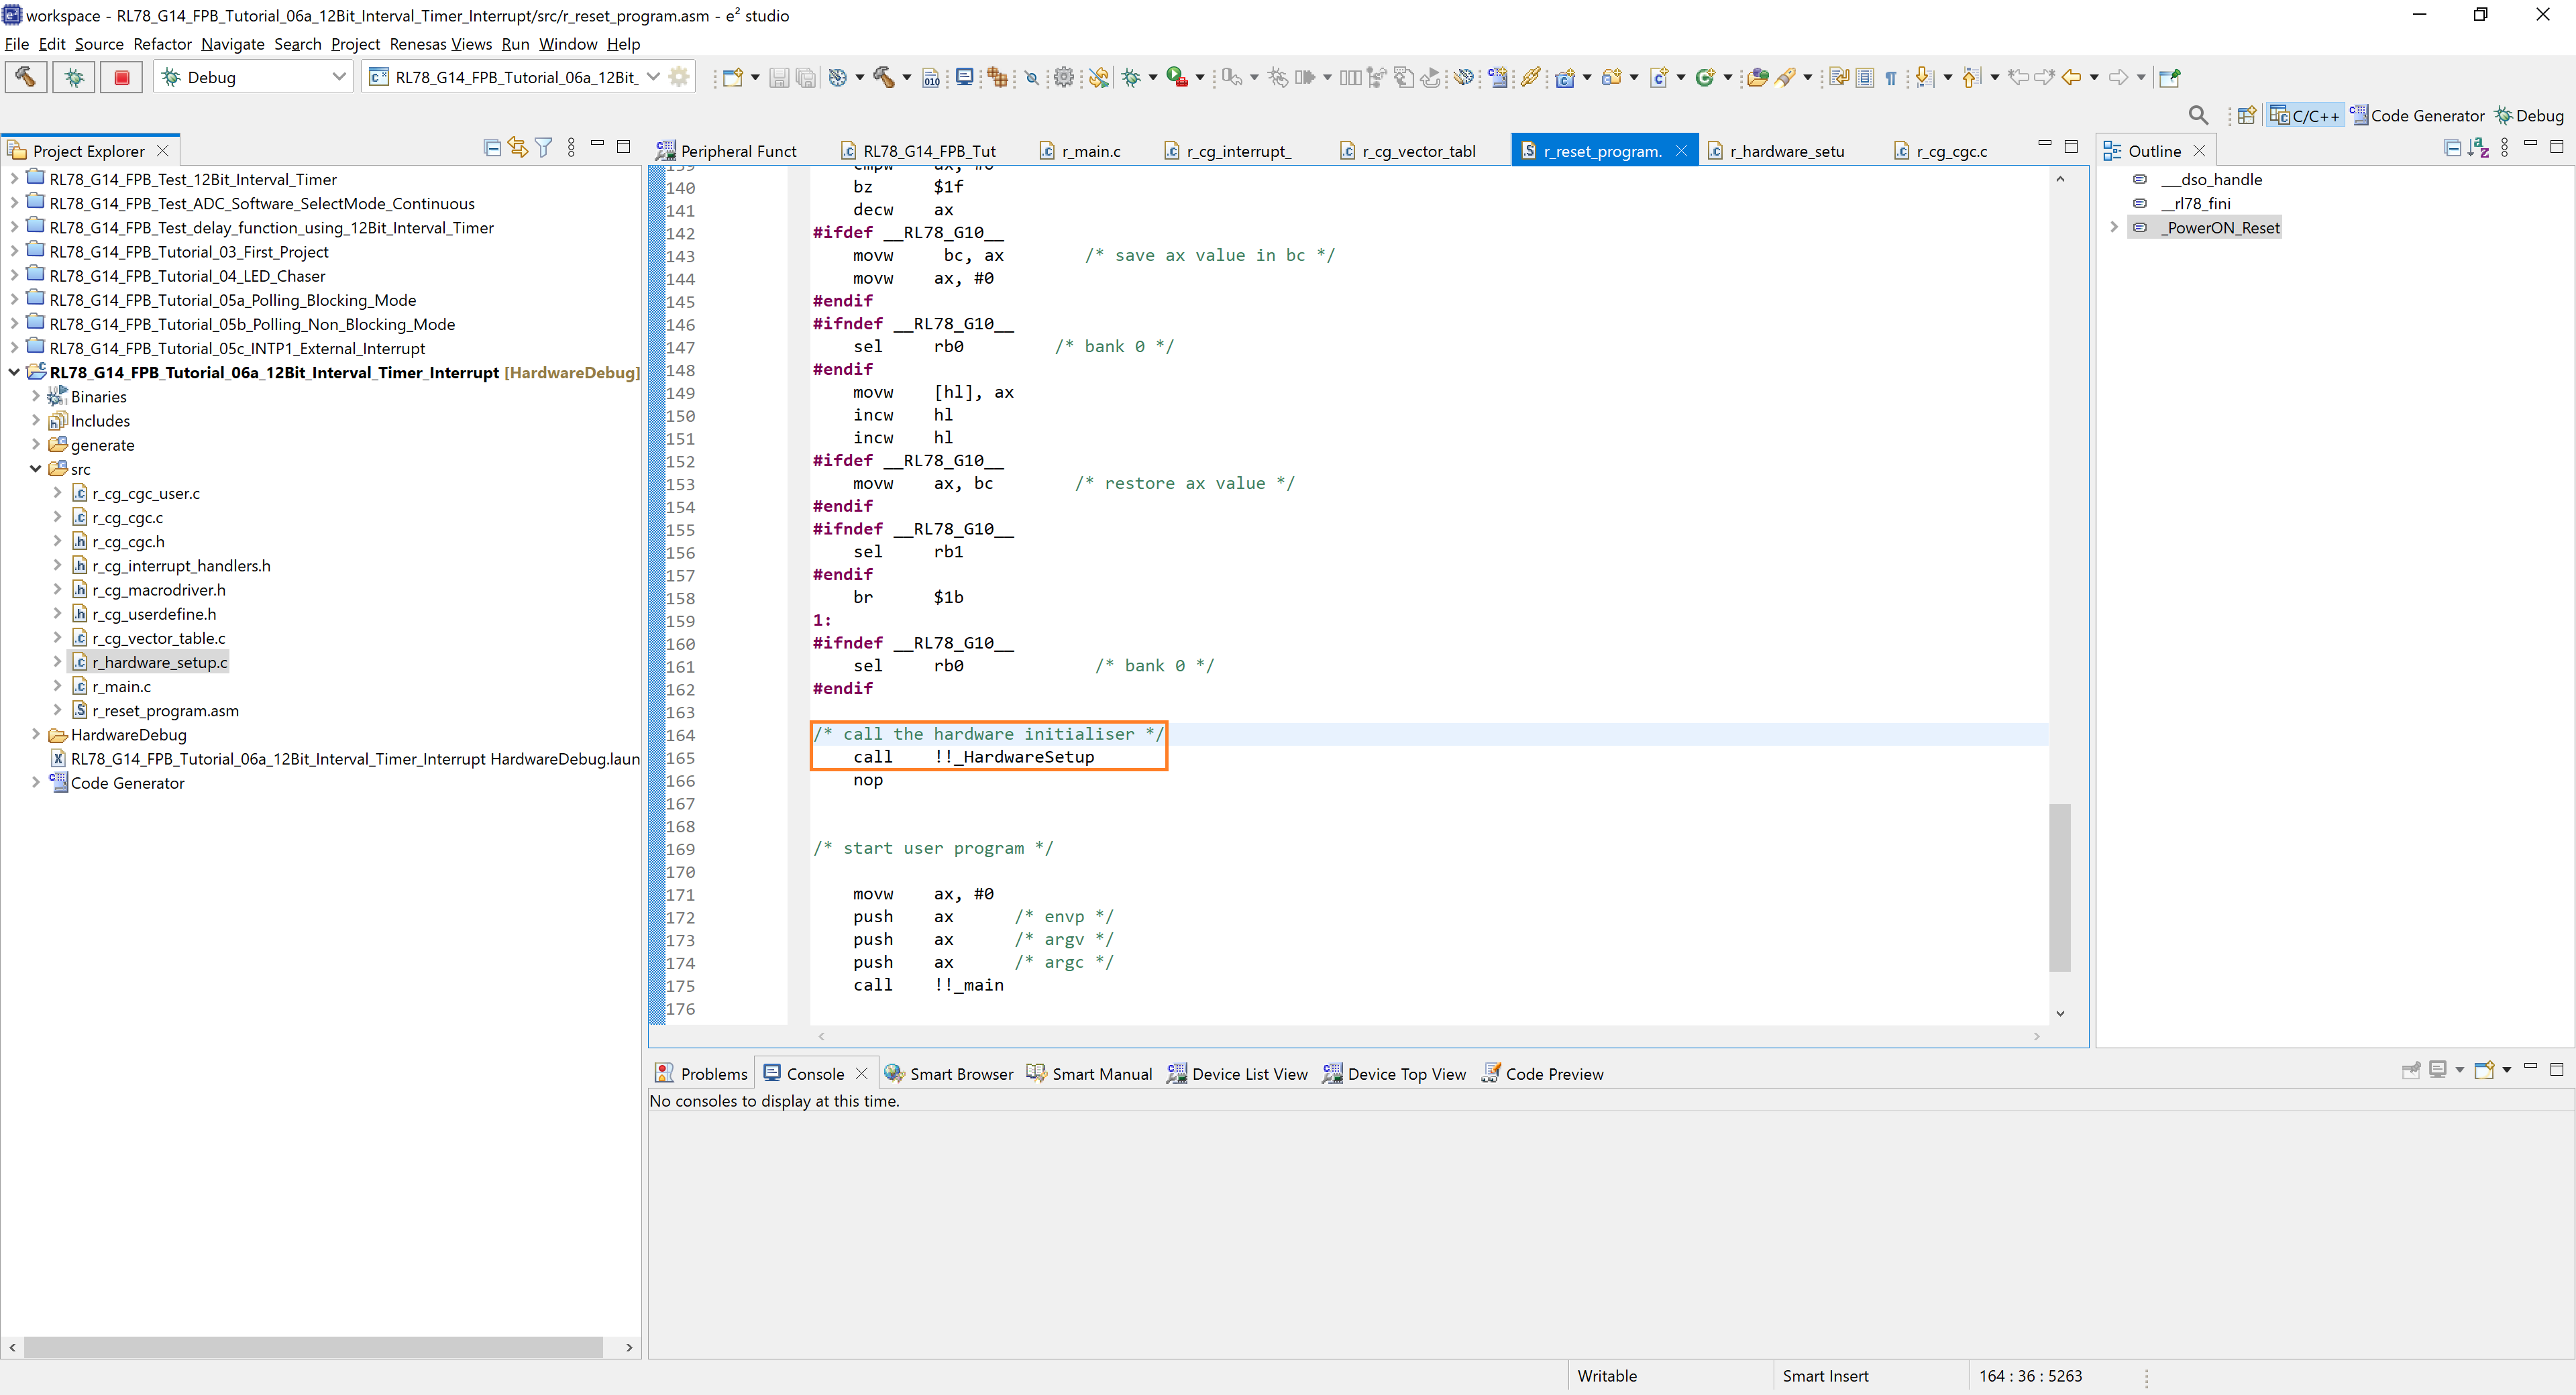Image resolution: width=2576 pixels, height=1395 pixels.
Task: Collapse all items in Project Explorer
Action: point(492,148)
